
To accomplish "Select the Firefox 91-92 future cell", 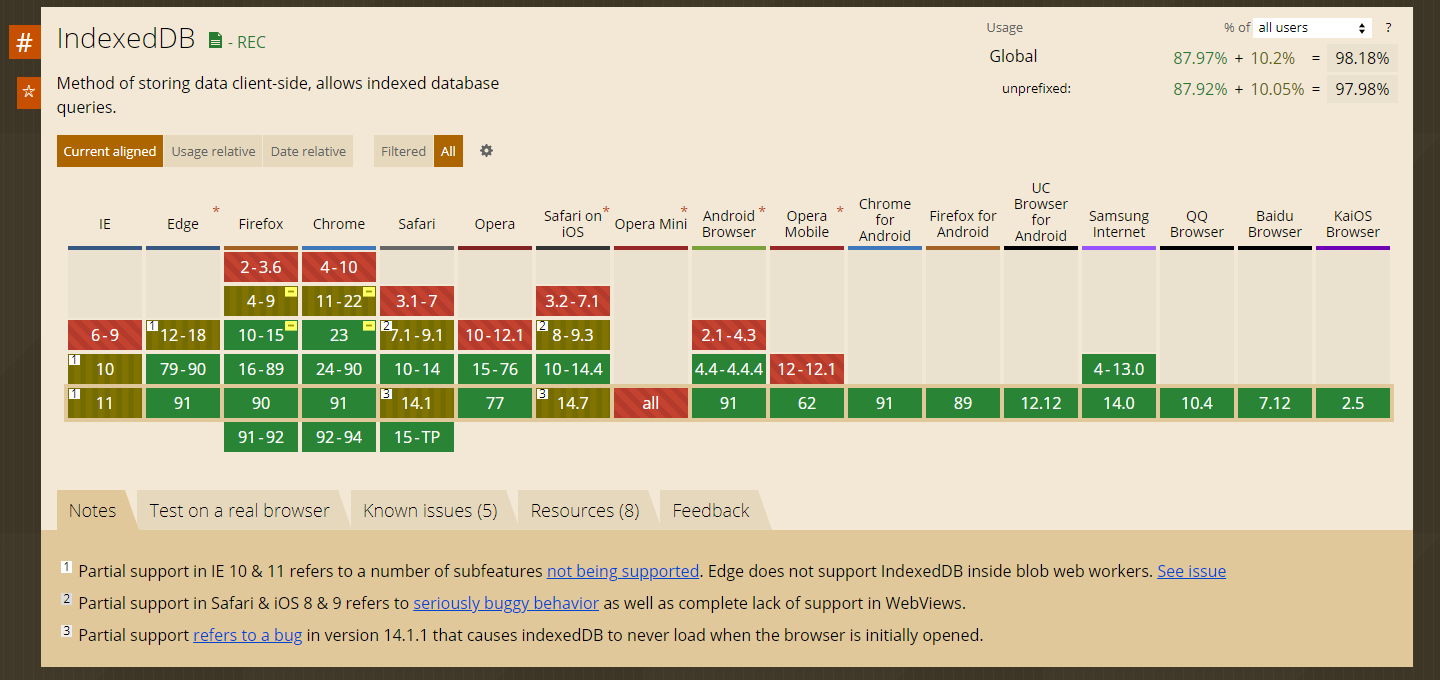I will 261,437.
